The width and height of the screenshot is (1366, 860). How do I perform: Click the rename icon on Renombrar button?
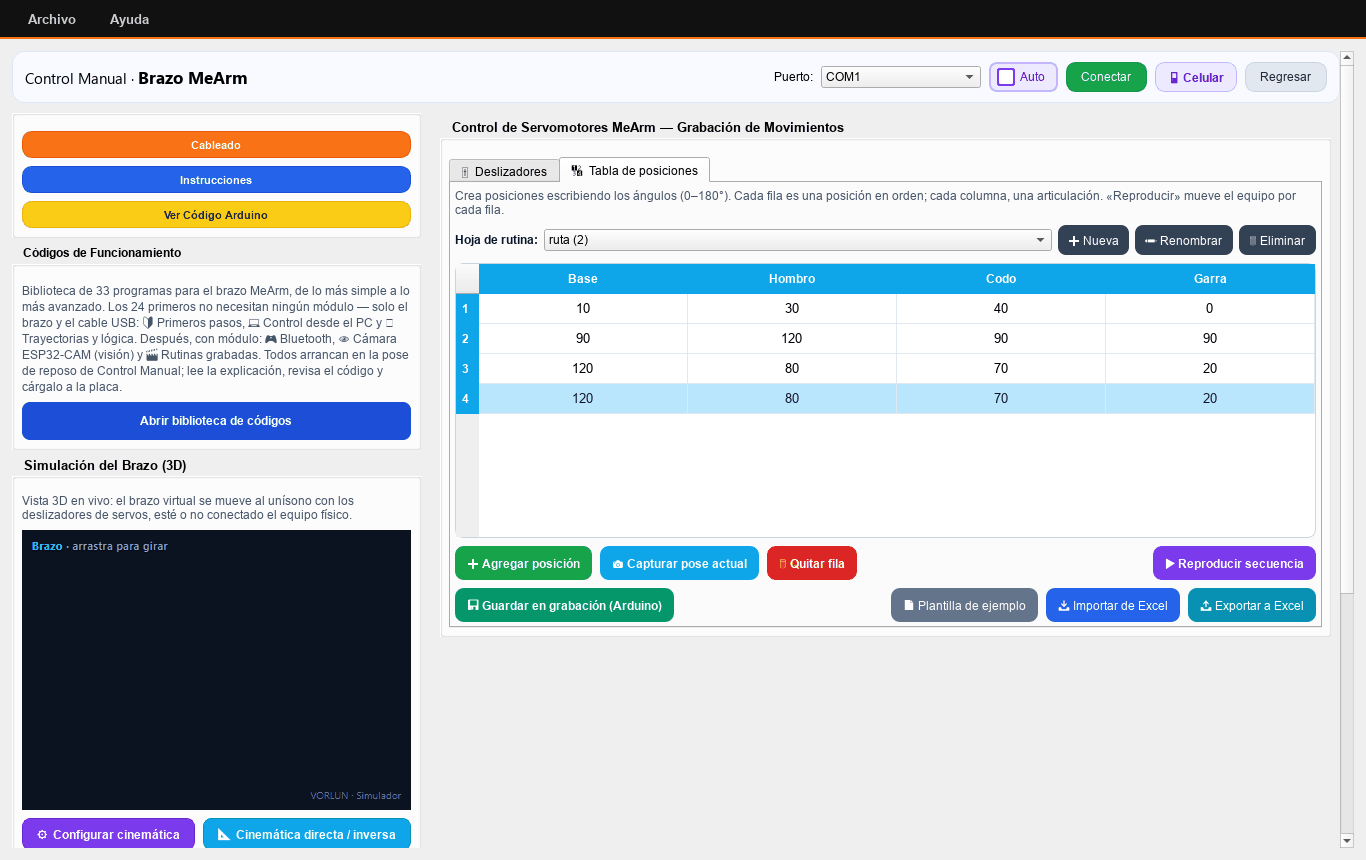(x=1150, y=241)
